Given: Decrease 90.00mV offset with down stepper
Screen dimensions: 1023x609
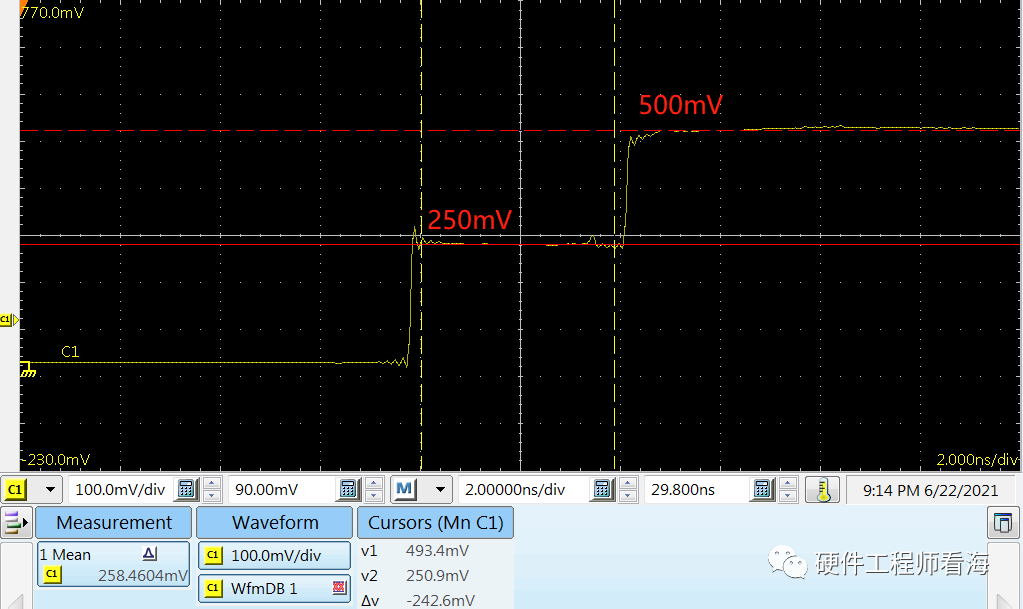Looking at the screenshot, I should tap(374, 495).
